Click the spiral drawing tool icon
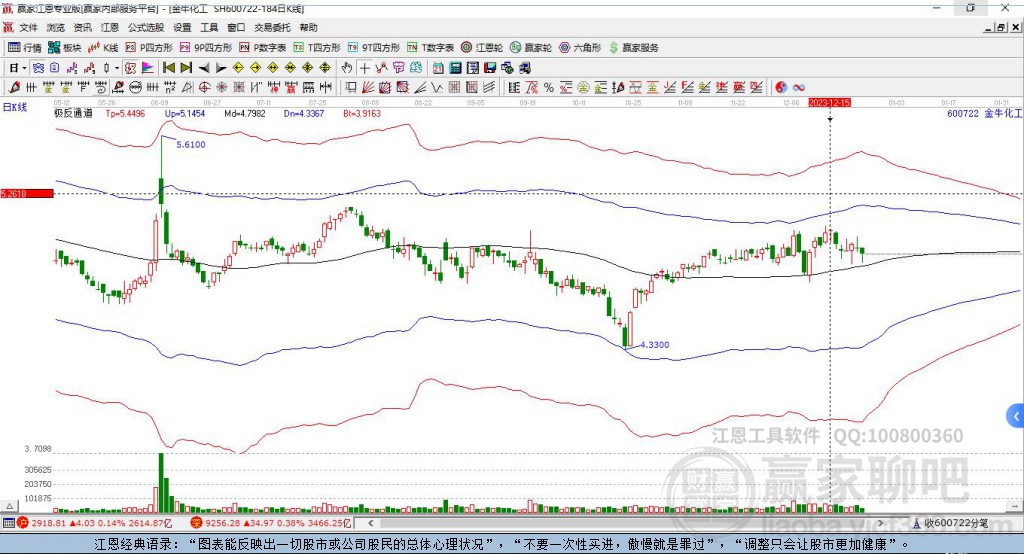The width and height of the screenshot is (1024, 554). click(101, 87)
